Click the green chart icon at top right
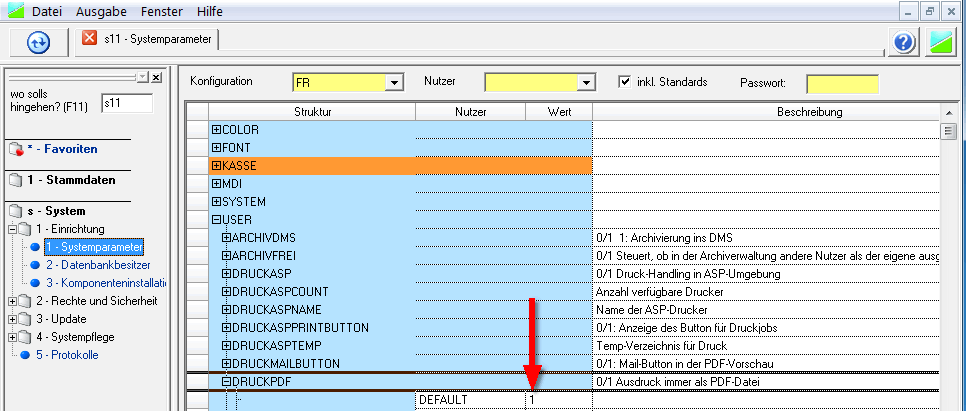The image size is (966, 411). [x=941, y=42]
